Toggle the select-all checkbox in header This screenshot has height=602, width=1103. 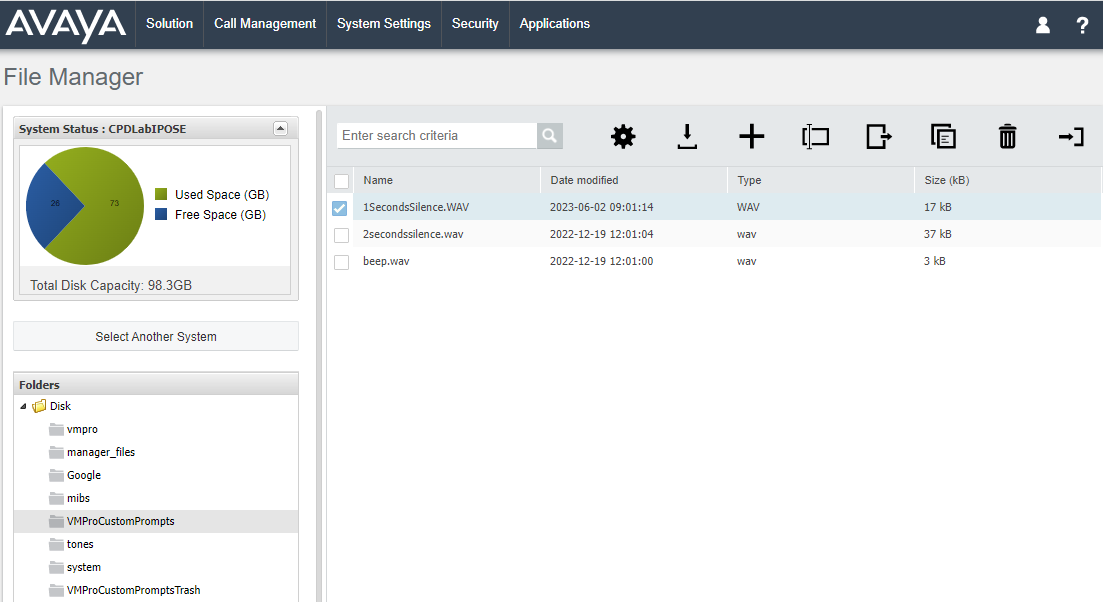point(341,181)
